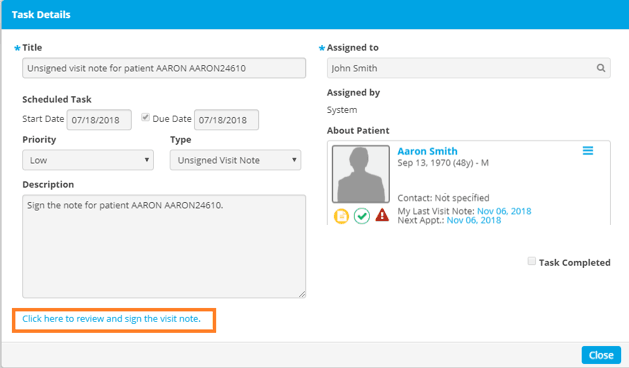The height and width of the screenshot is (368, 629).
Task: Click the green checkmark patient status icon
Action: point(361,216)
